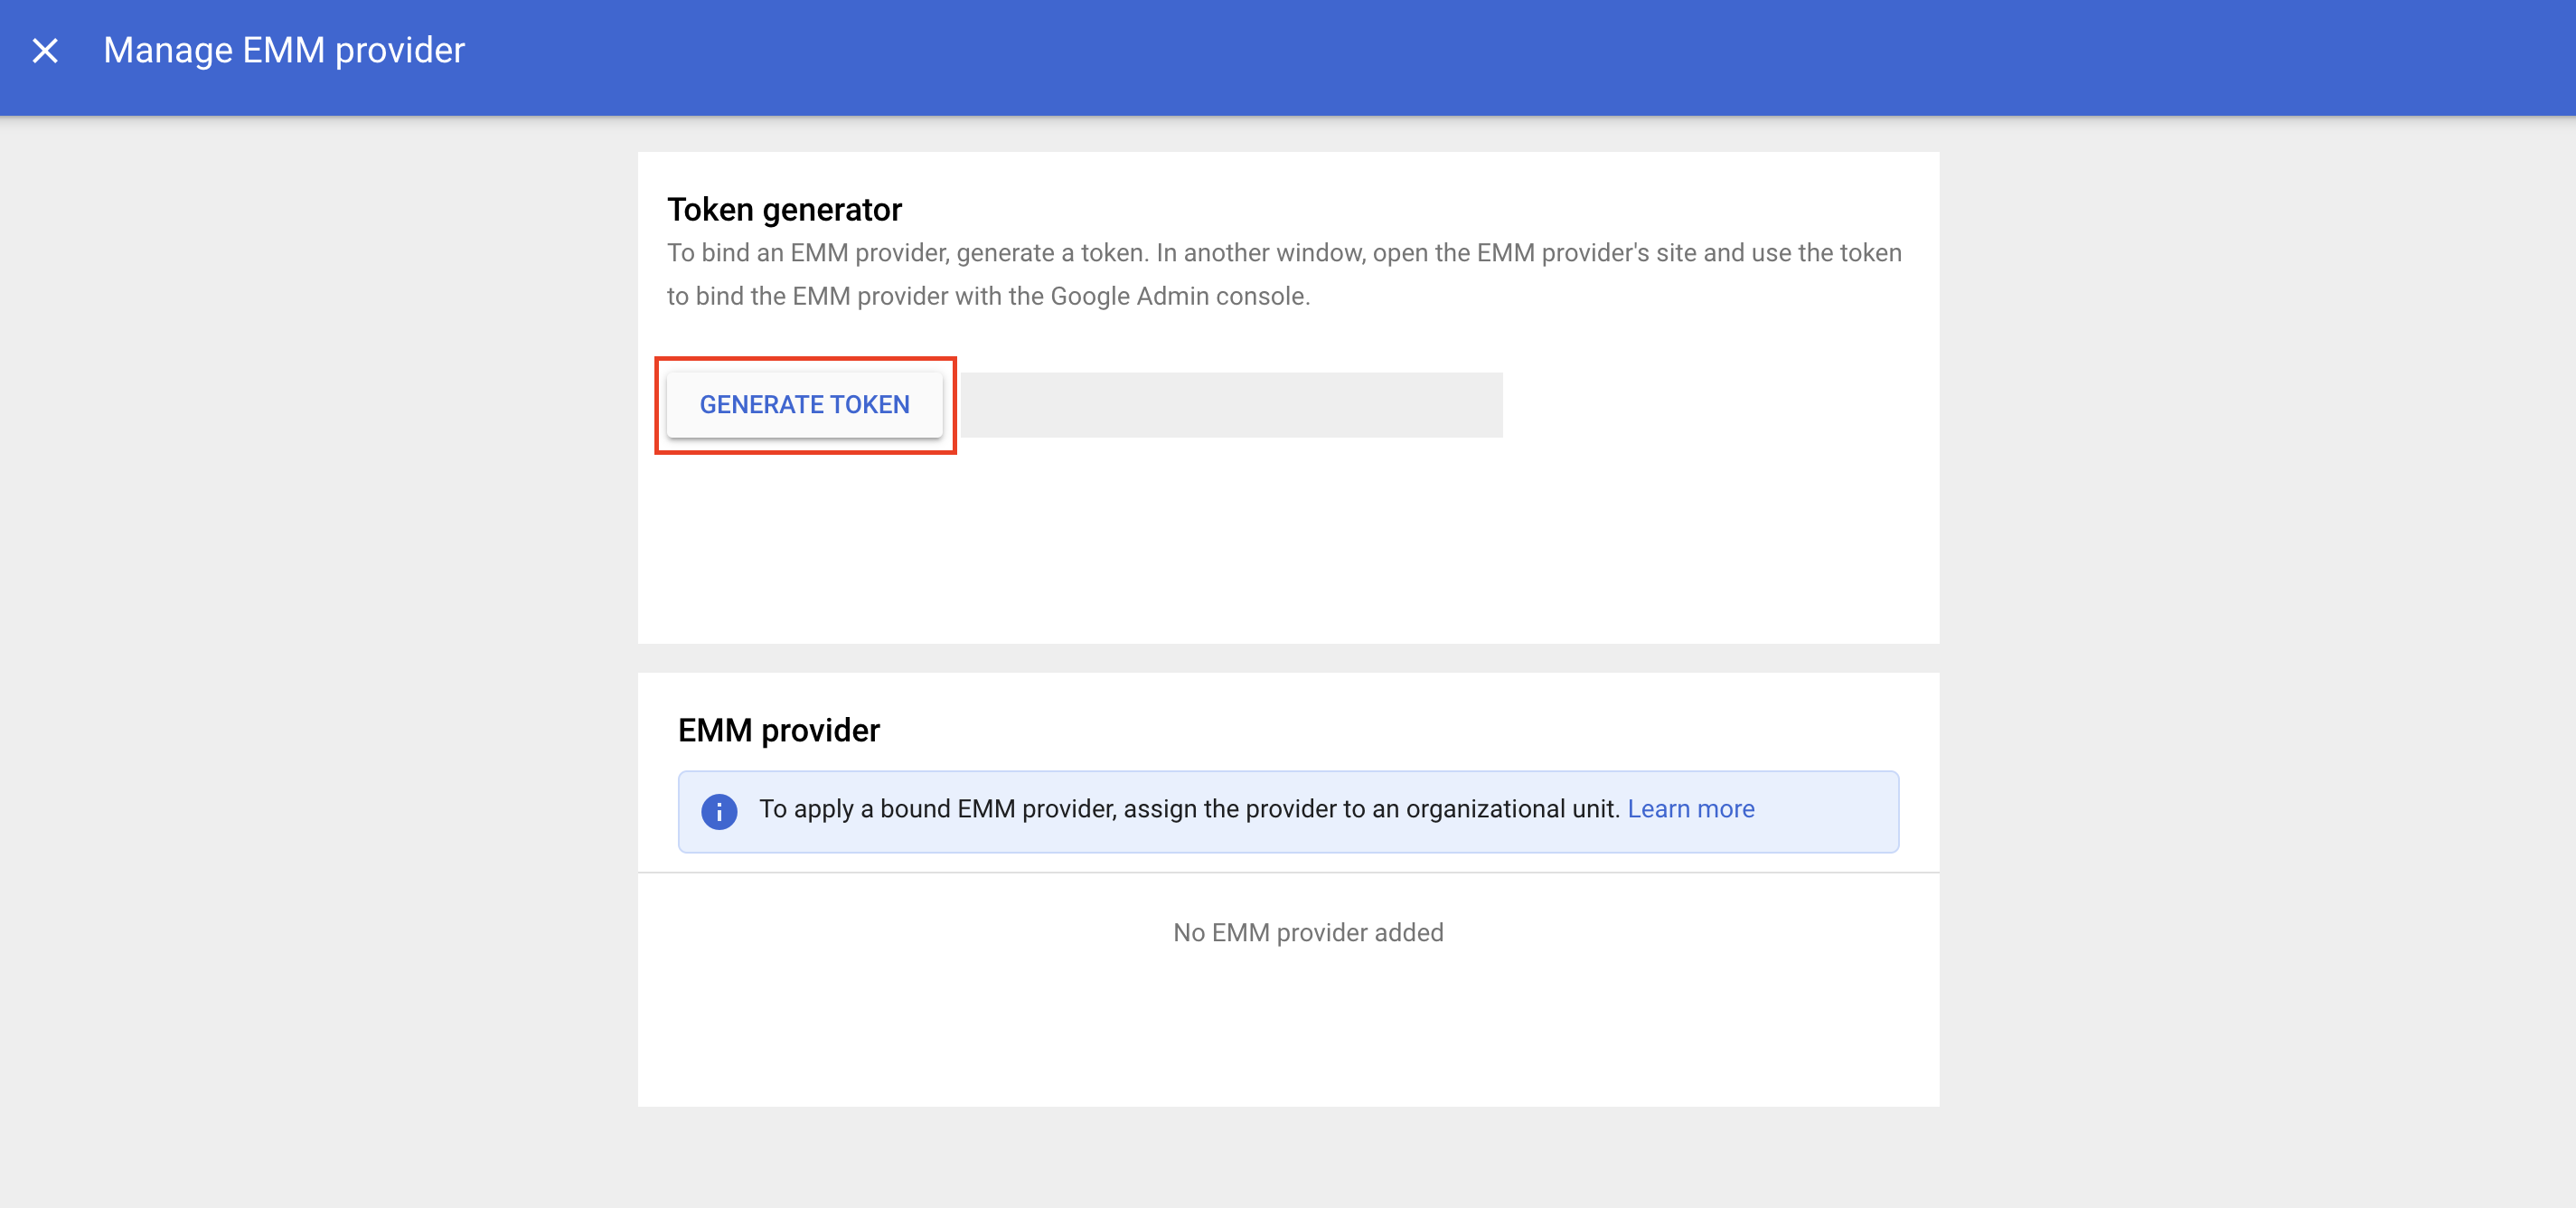Click the empty token output field
Viewport: 2576px width, 1208px height.
(1231, 405)
